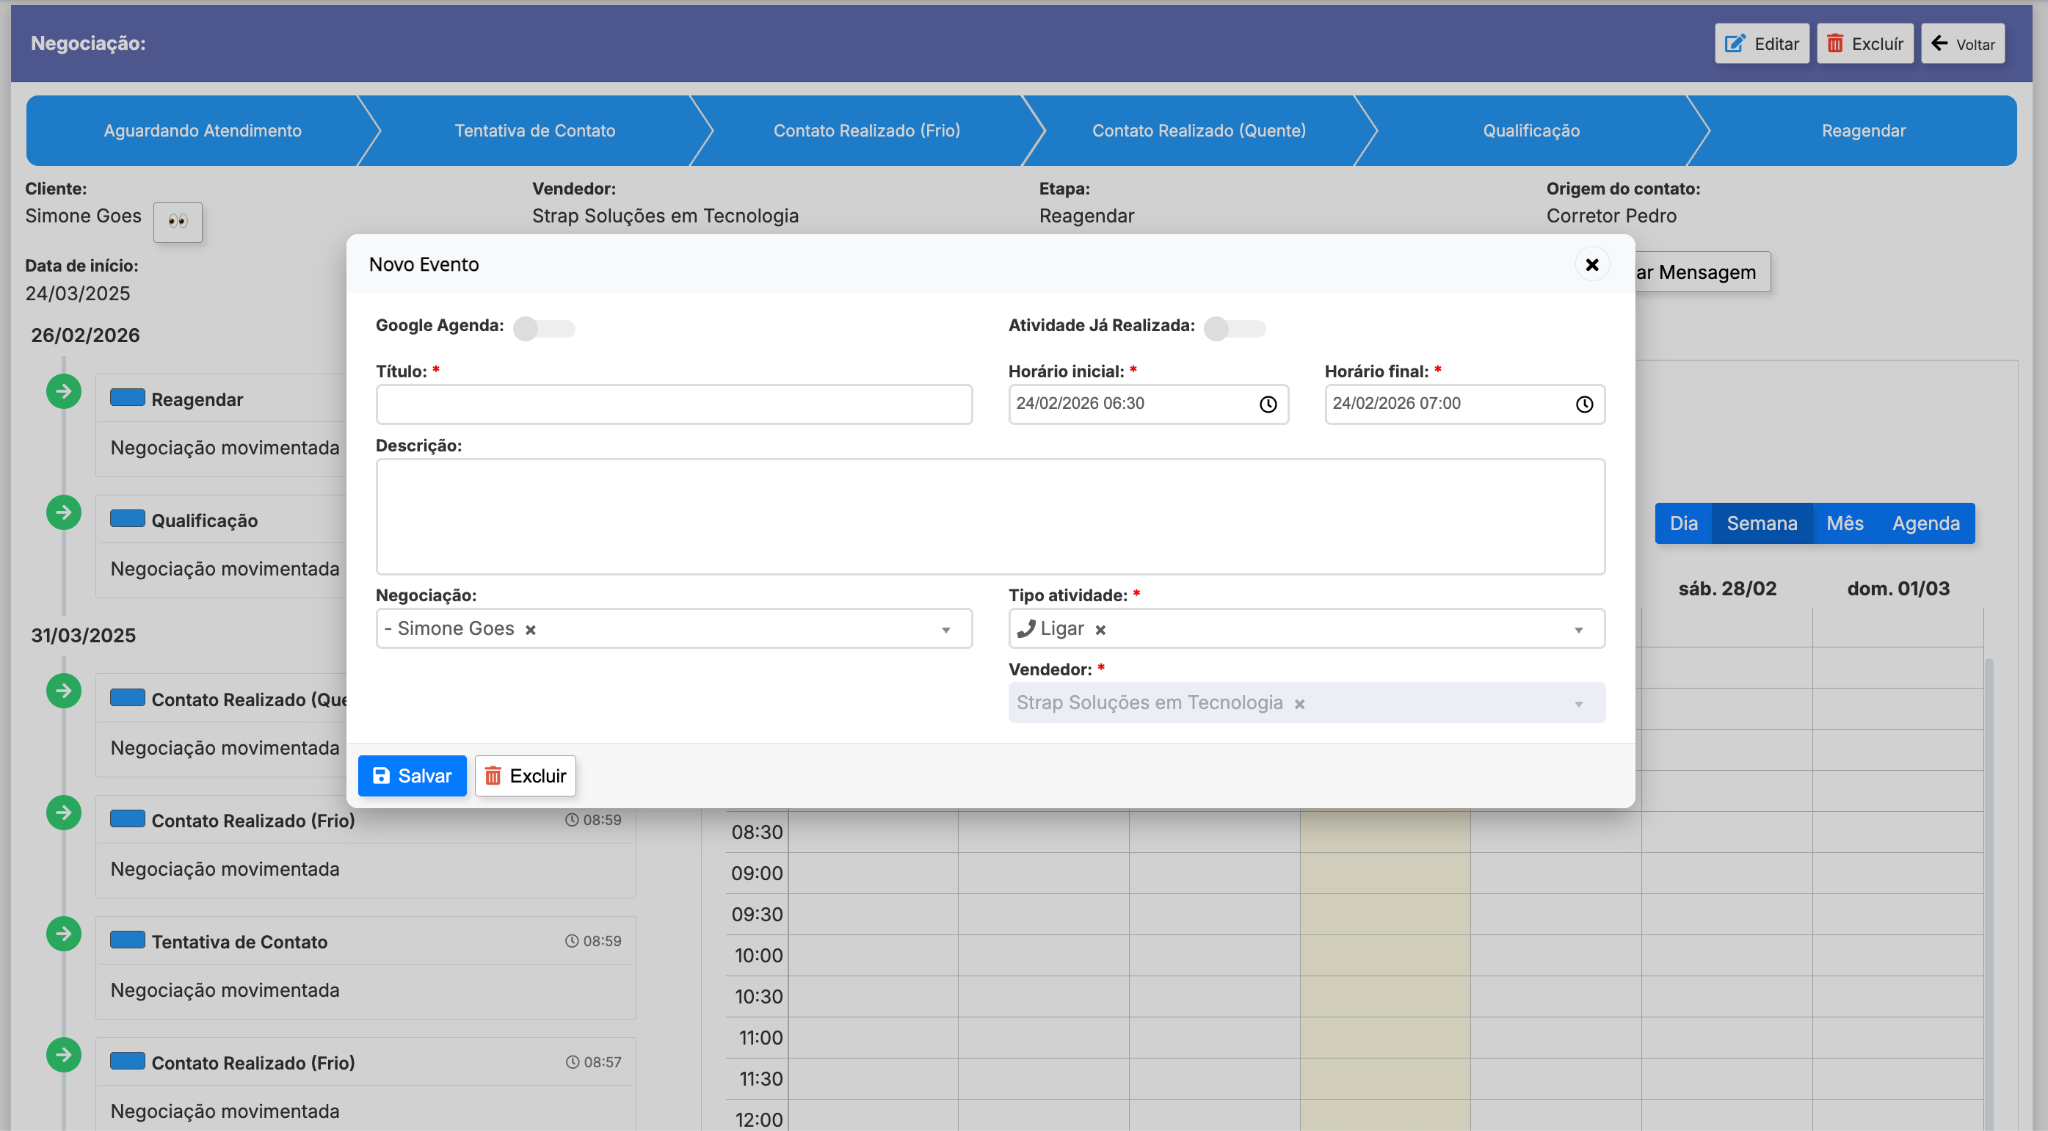
Task: Toggle Atividade Já Realizada switch
Action: point(1234,328)
